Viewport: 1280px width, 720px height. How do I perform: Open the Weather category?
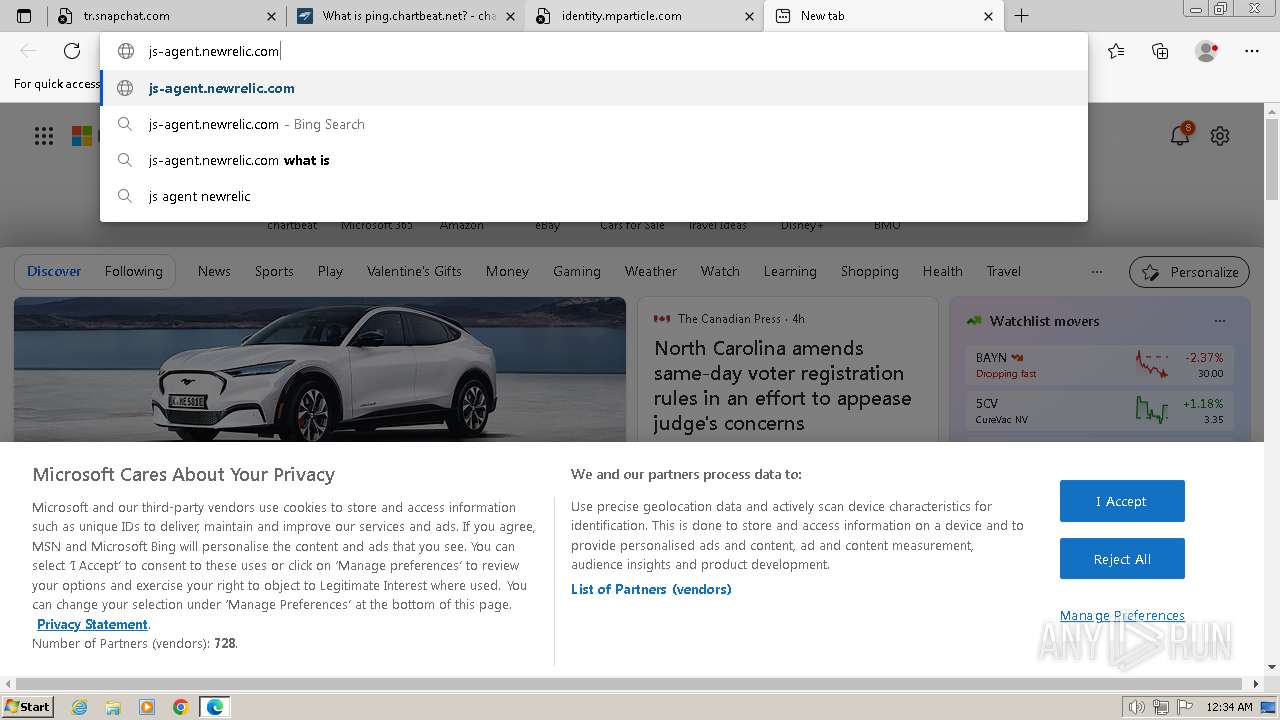[651, 271]
